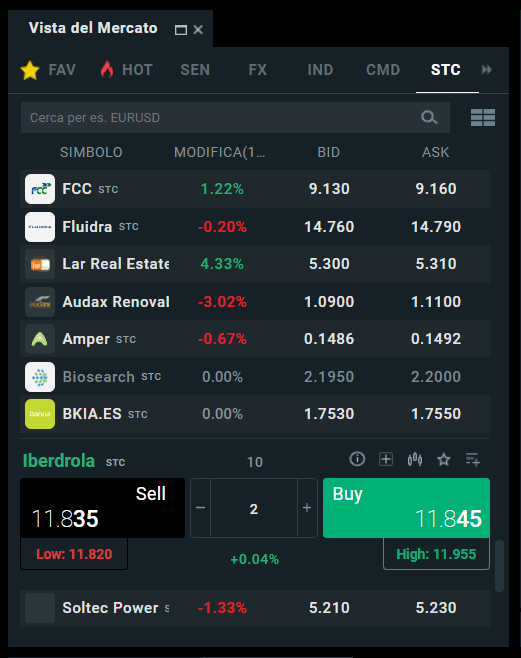Click the Low: 11.820 label
521x658 pixels.
74,554
